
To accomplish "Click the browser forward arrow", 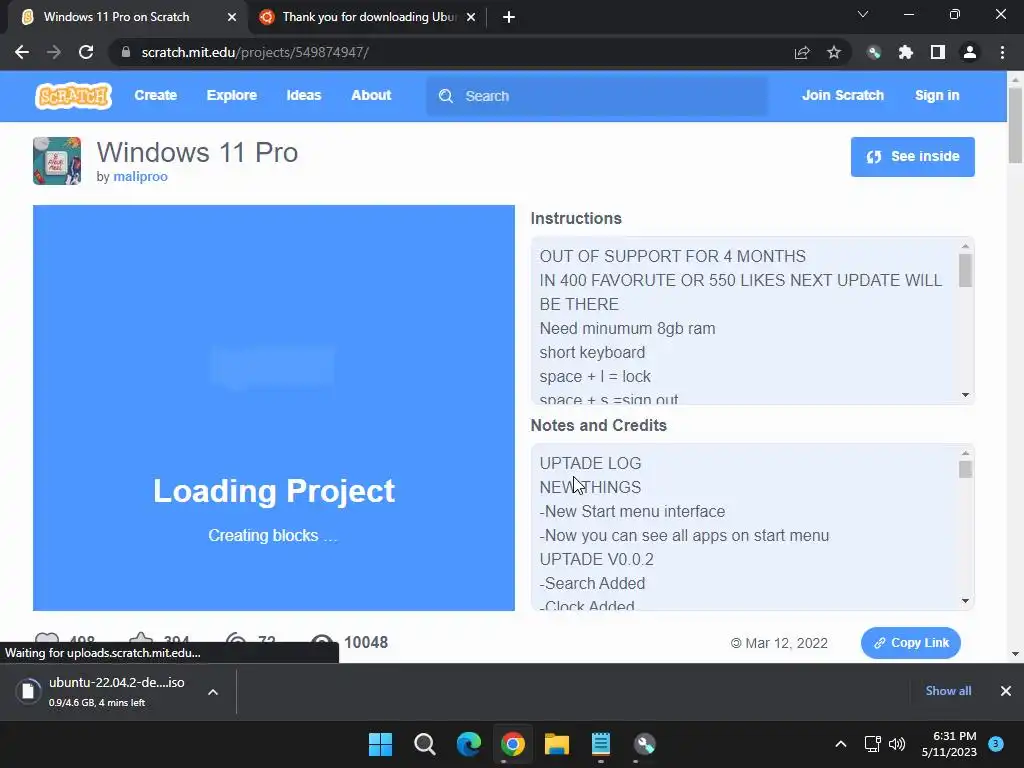I will pyautogui.click(x=54, y=52).
